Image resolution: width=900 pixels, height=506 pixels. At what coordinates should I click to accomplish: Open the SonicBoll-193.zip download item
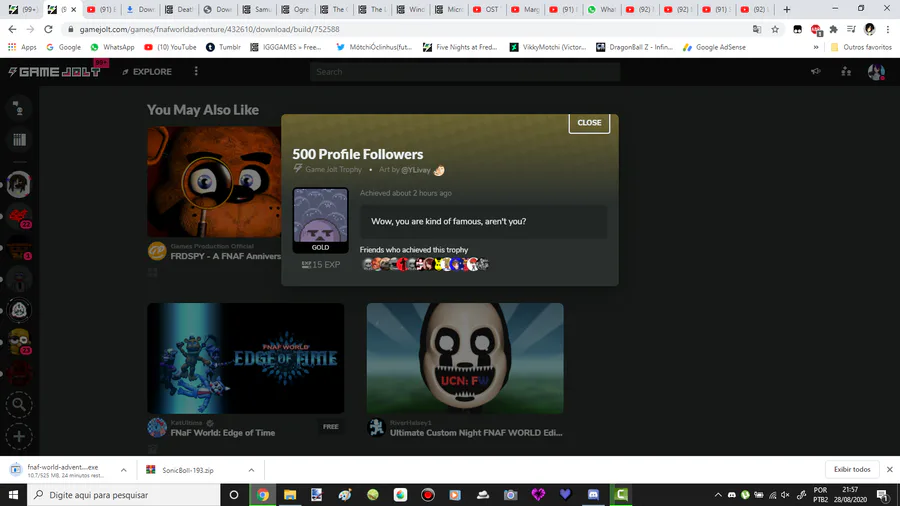188,470
